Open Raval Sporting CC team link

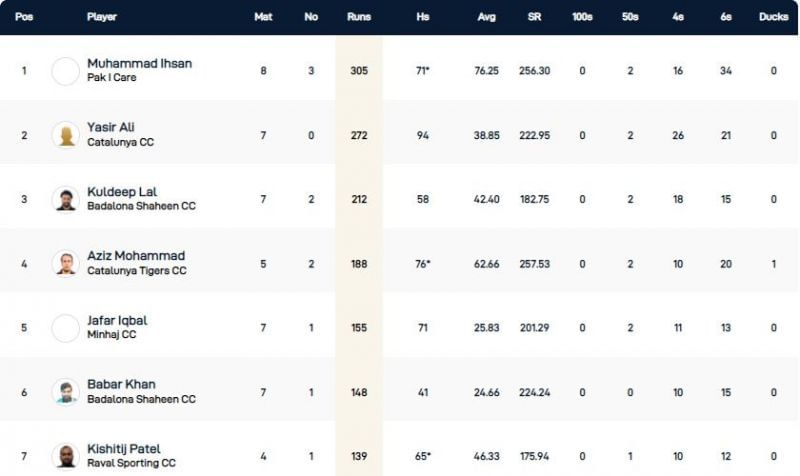[129, 463]
